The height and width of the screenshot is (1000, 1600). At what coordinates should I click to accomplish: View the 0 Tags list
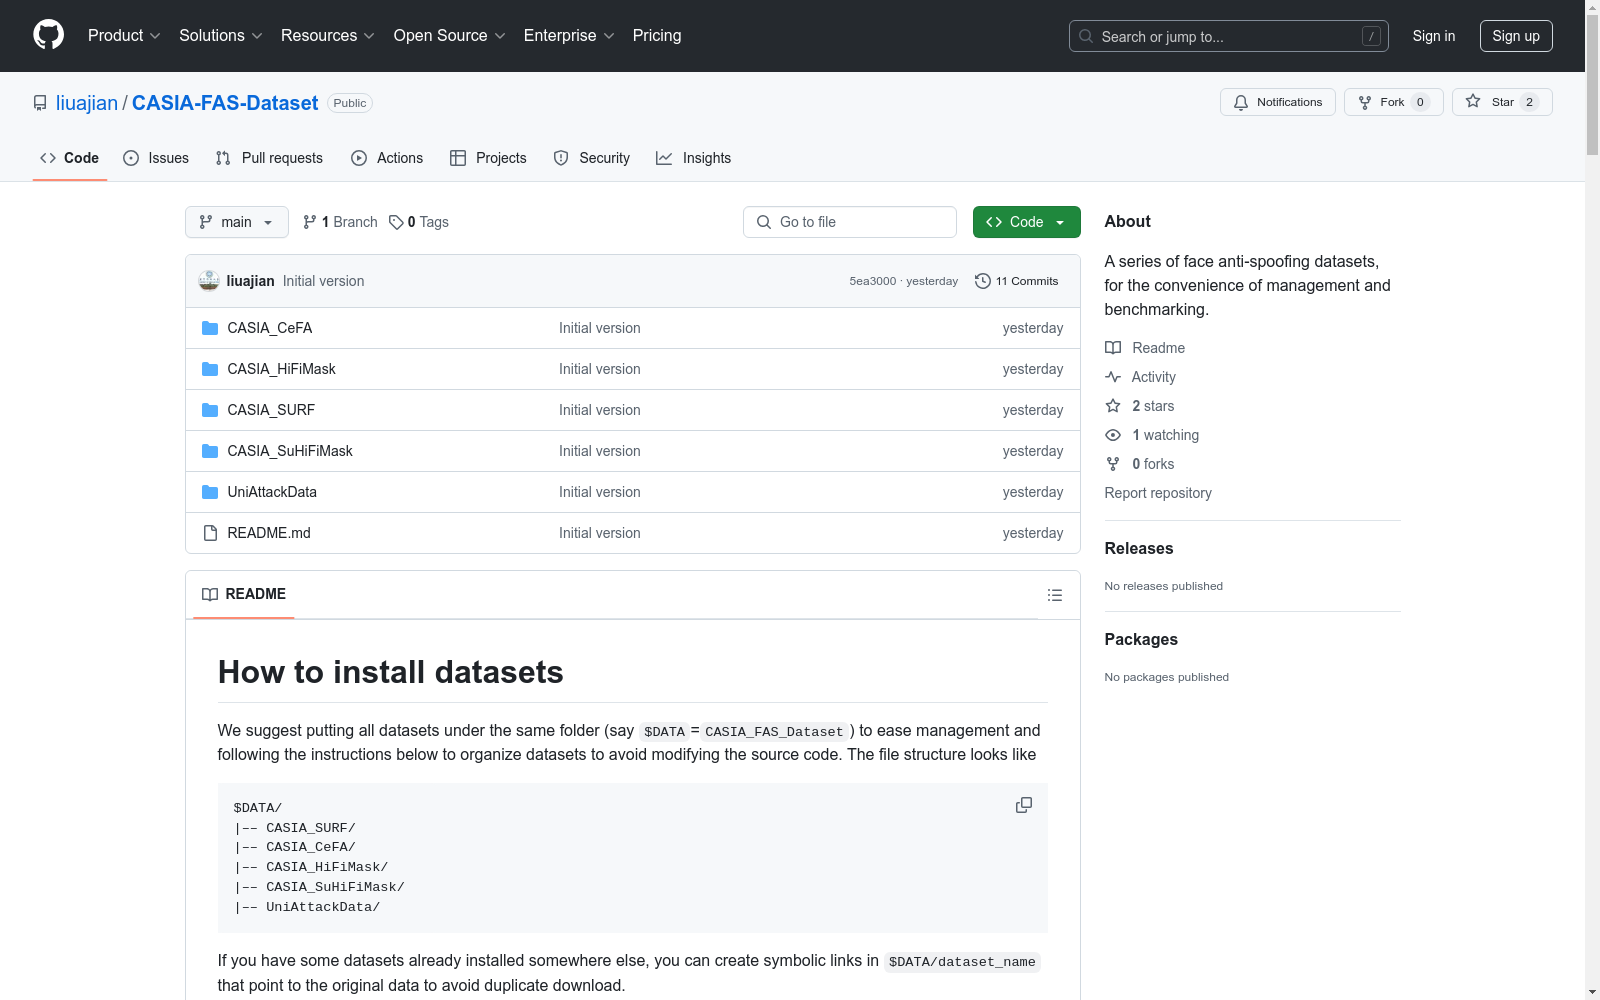(418, 222)
